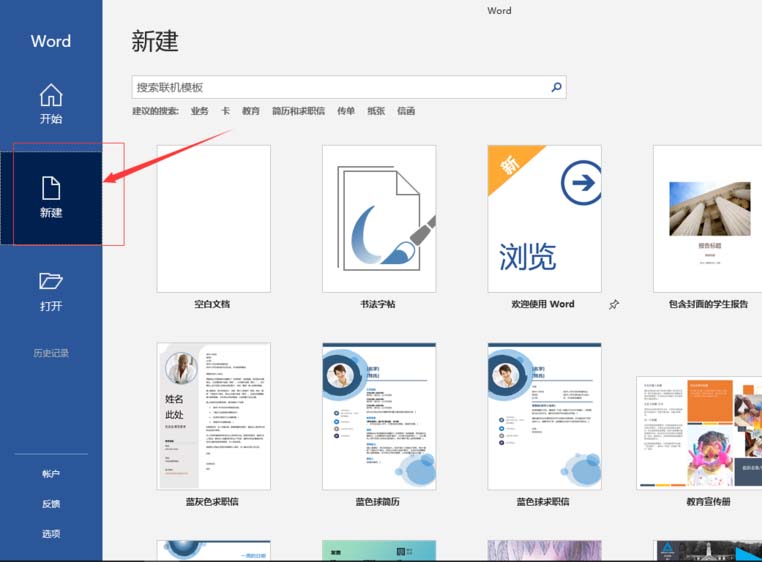Open the 开始 home tab in sidebar

coord(51,104)
